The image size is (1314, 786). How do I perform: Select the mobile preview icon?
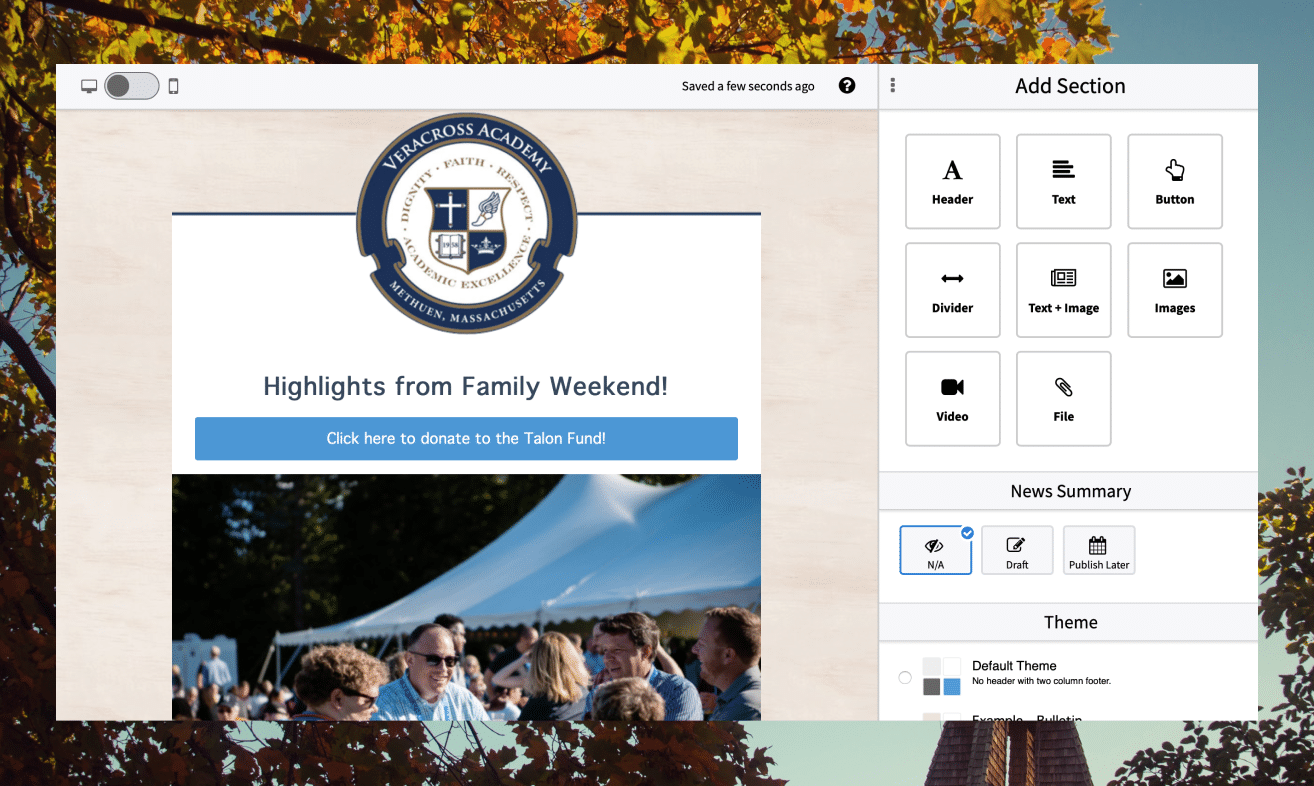click(173, 86)
